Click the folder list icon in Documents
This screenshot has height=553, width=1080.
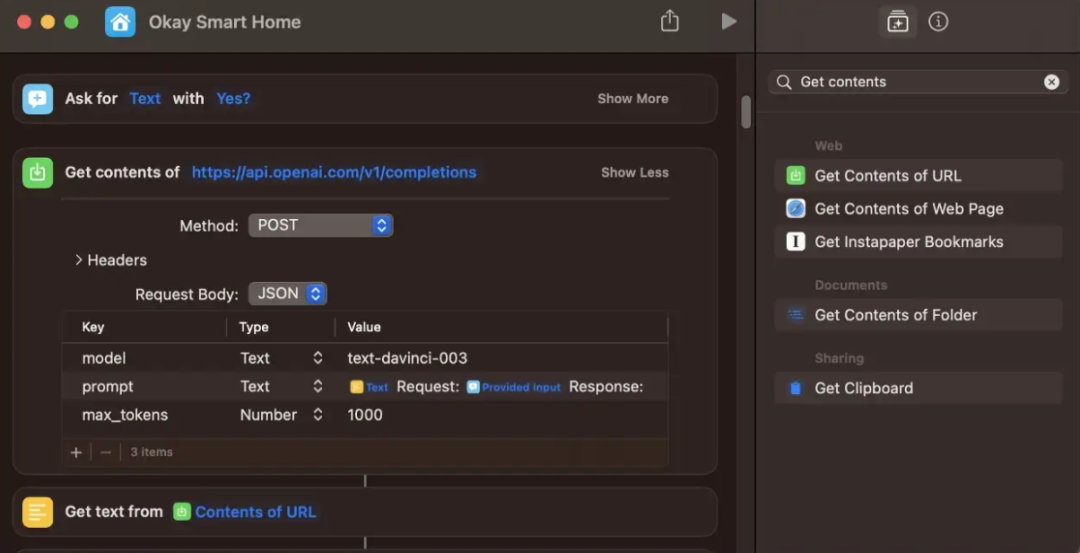pyautogui.click(x=796, y=315)
